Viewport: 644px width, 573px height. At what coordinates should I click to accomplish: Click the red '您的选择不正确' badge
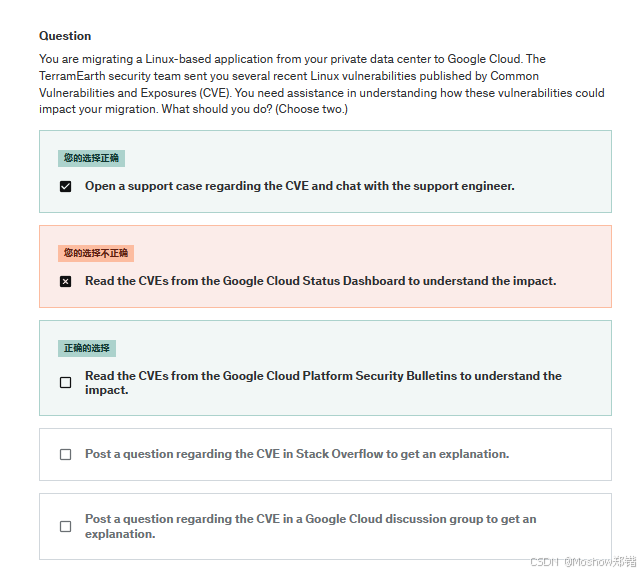(95, 253)
